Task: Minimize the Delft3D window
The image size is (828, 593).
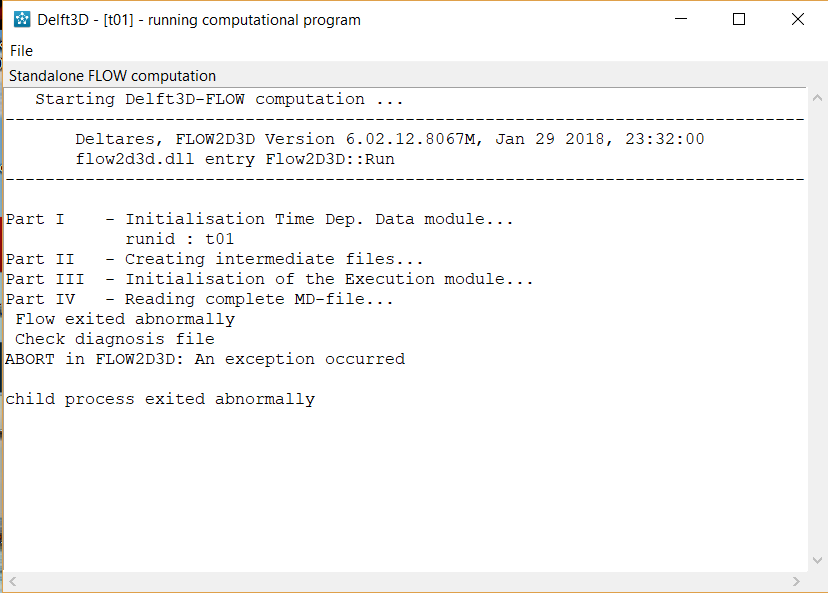Action: click(681, 19)
